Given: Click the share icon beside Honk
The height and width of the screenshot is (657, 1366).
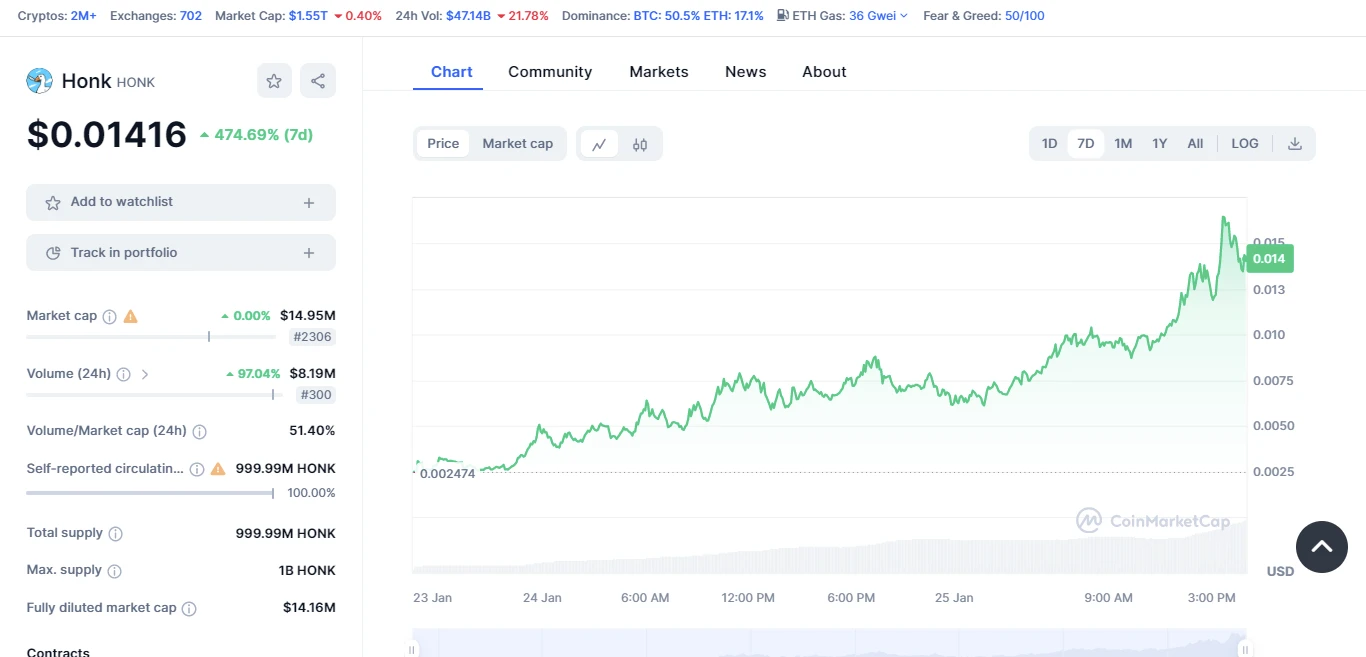Looking at the screenshot, I should point(318,81).
